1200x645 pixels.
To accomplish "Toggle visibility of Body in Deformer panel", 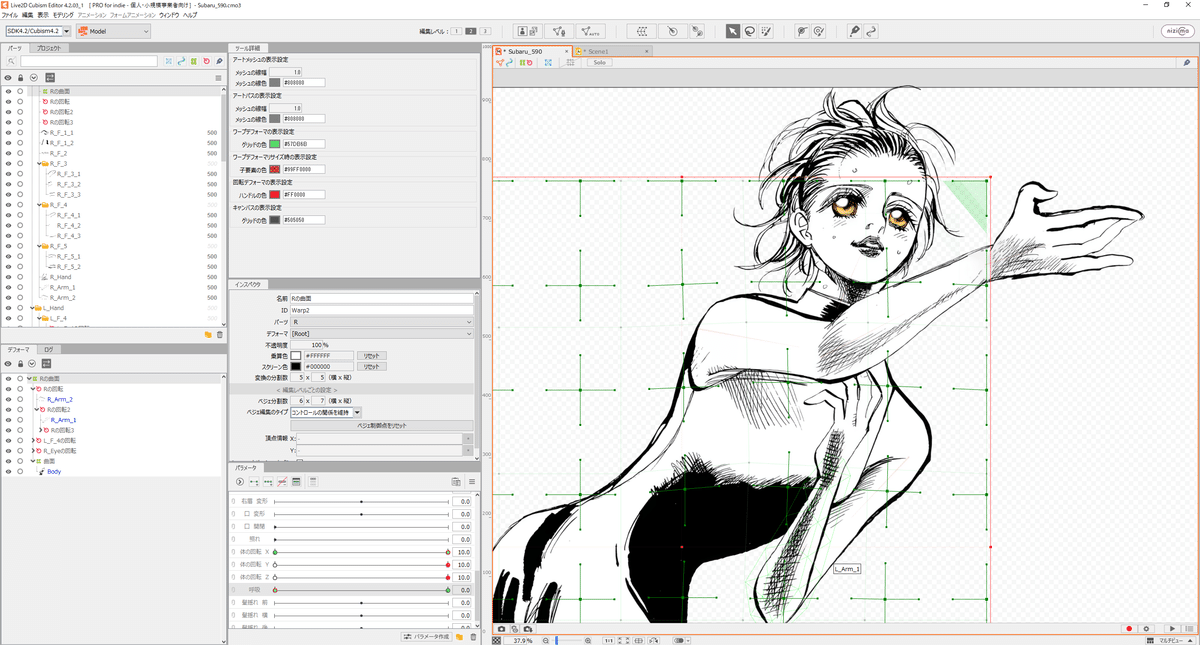I will click(x=8, y=472).
